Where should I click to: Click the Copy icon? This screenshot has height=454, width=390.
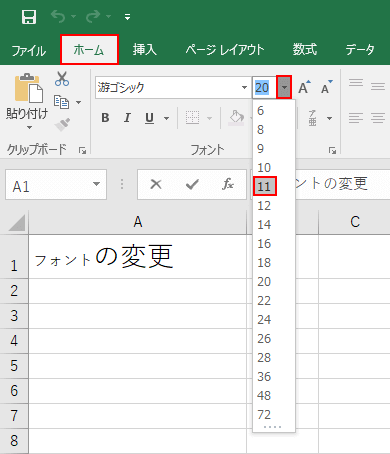coord(62,102)
